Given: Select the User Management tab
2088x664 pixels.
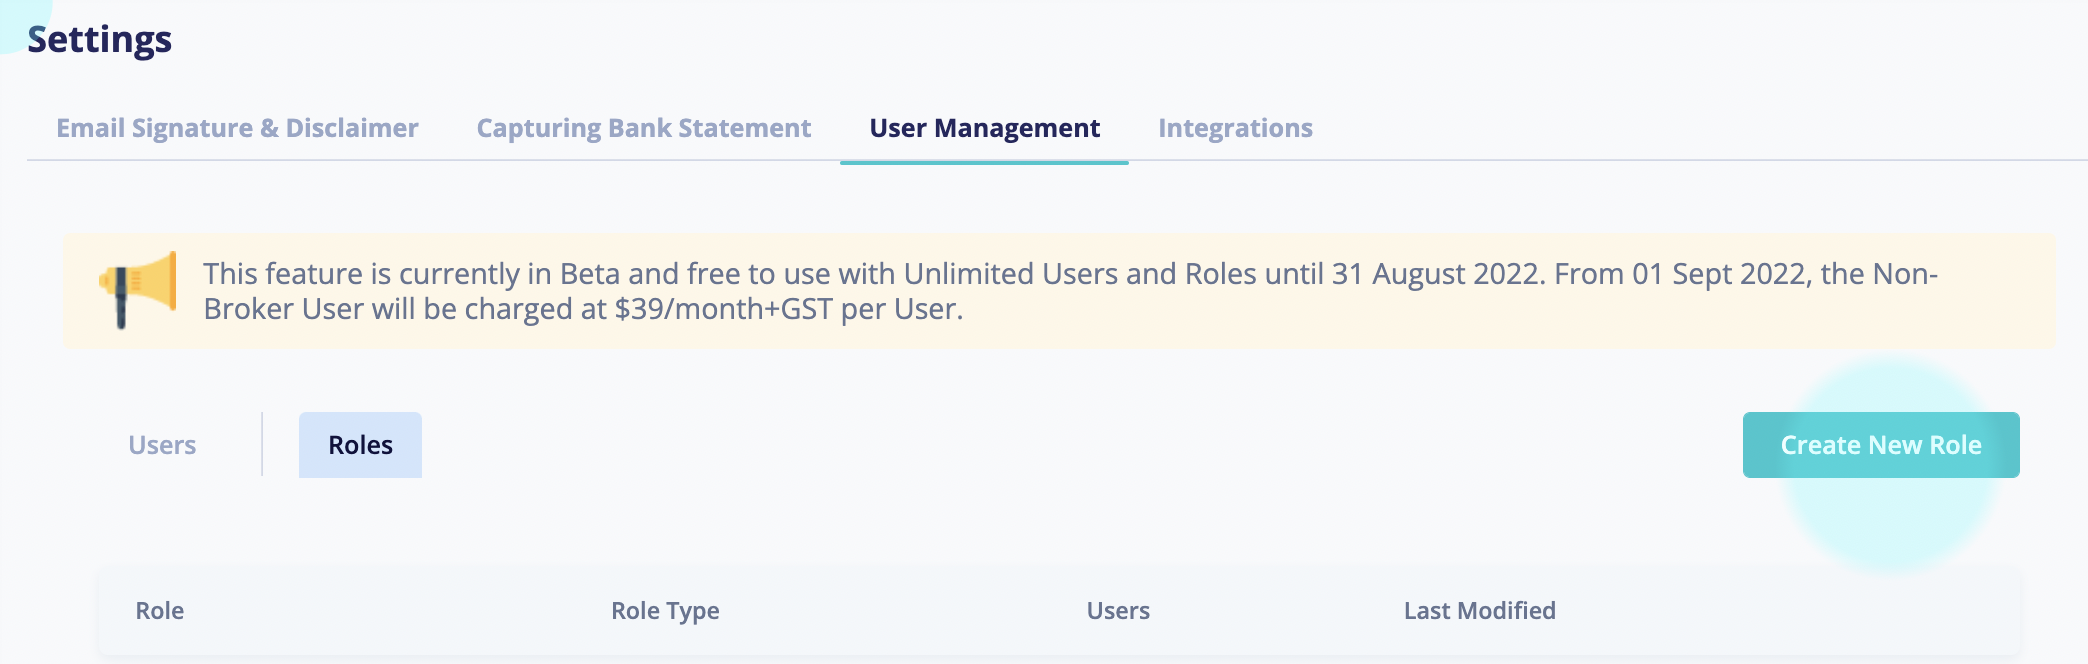Looking at the screenshot, I should (x=984, y=128).
